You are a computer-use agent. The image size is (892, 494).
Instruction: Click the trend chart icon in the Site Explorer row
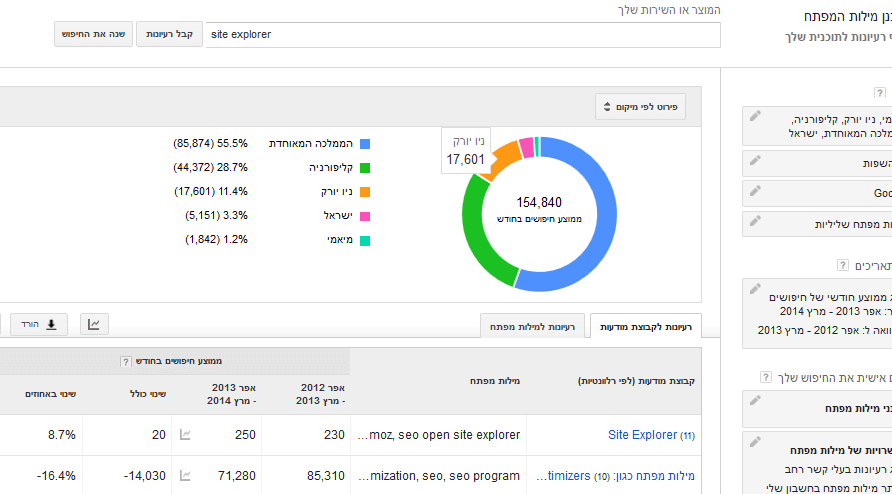(185, 435)
